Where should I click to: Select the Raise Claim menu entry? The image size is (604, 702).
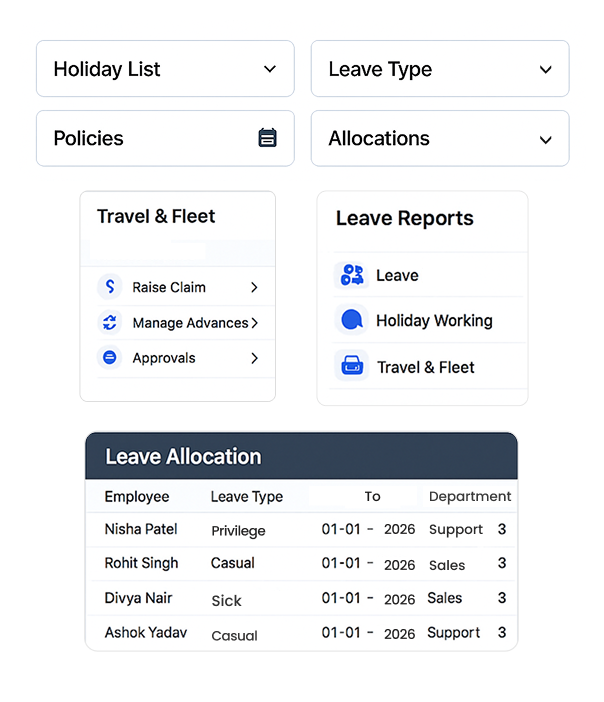[x=169, y=287]
